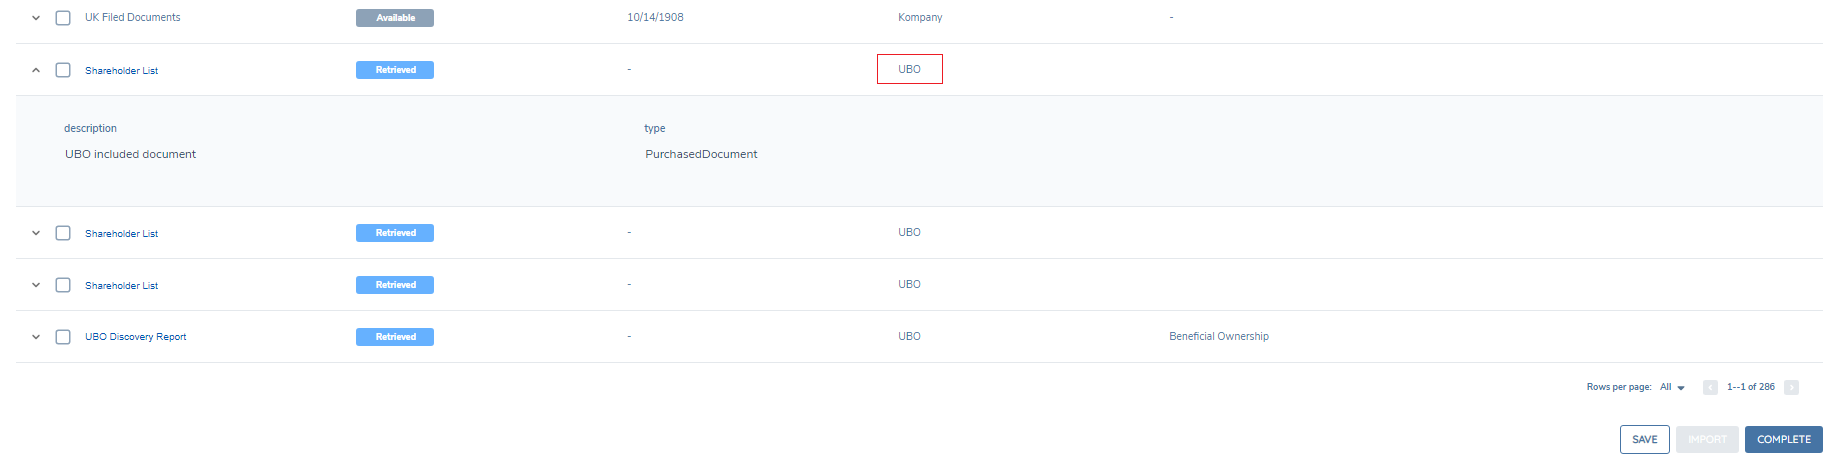The image size is (1831, 462).
Task: Open the UK Filed Documents link
Action: point(132,18)
